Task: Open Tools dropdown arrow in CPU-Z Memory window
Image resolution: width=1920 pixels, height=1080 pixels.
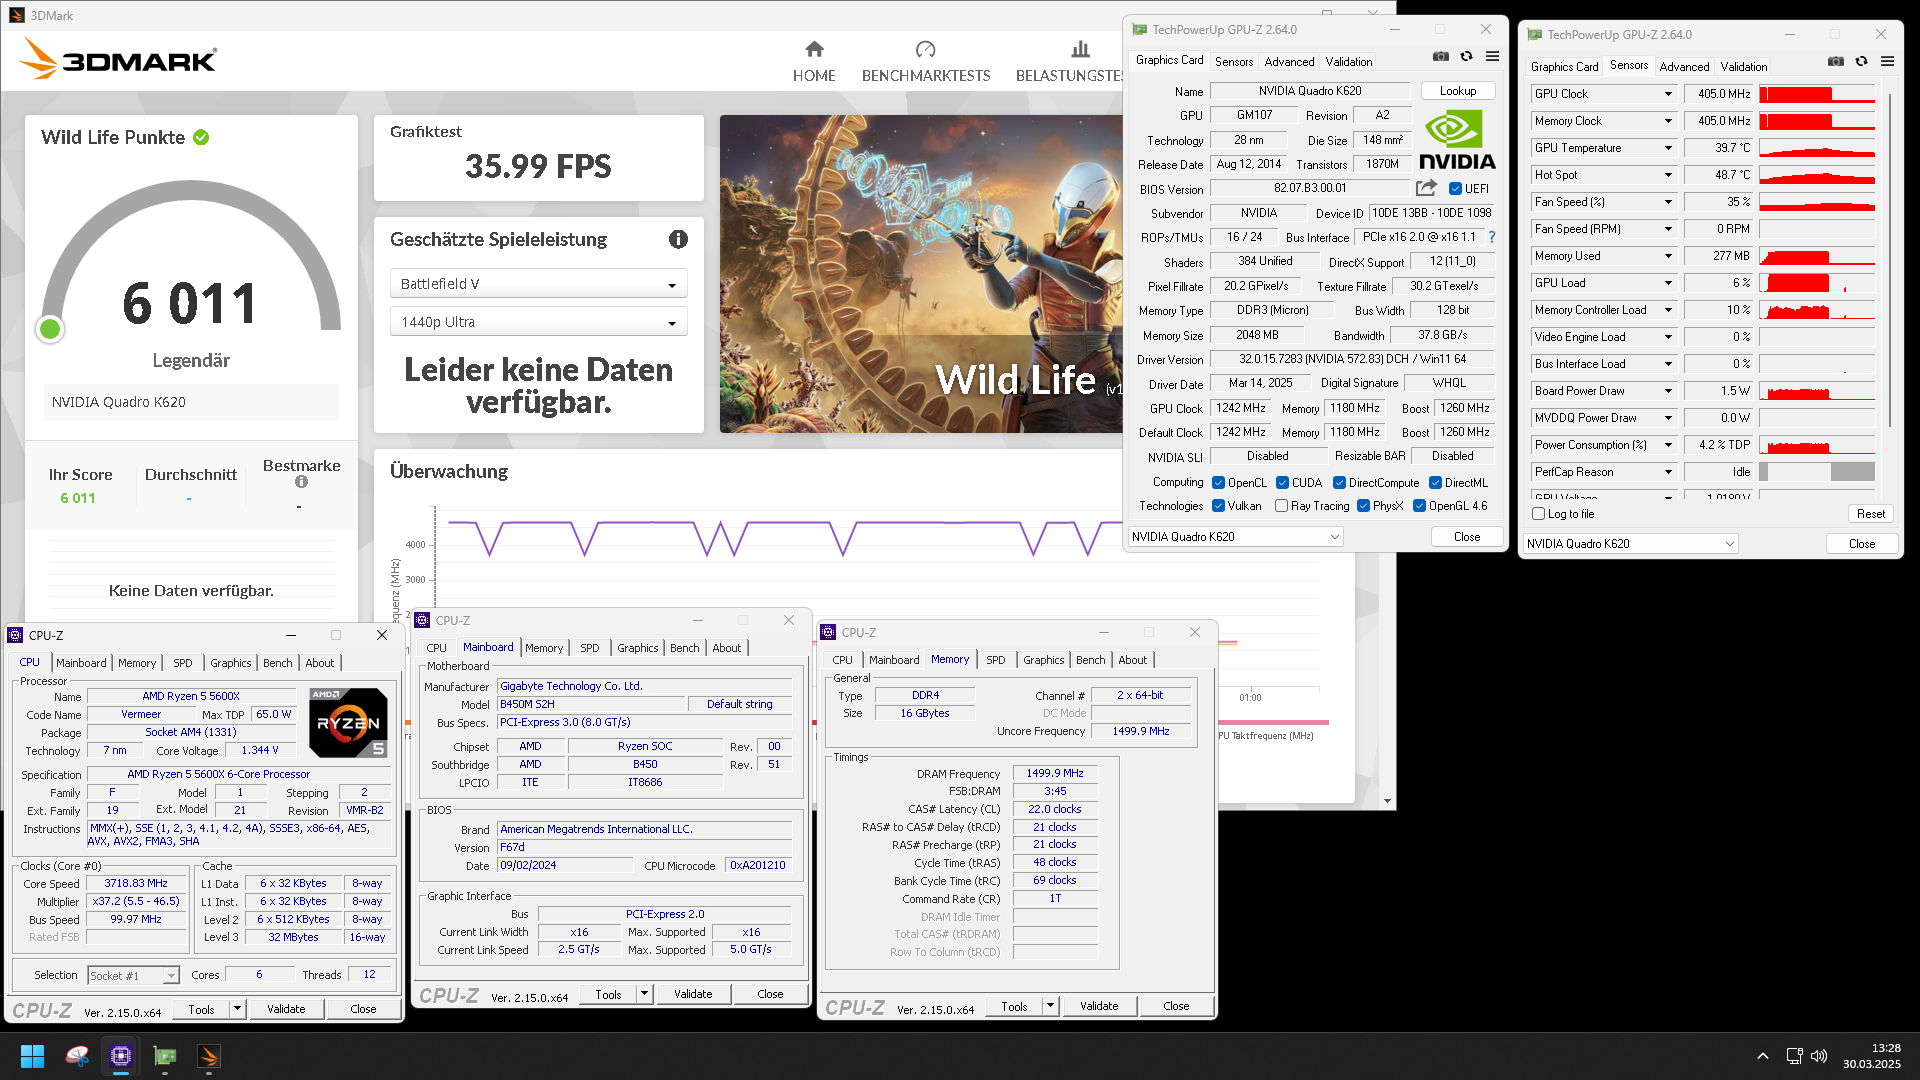Action: pyautogui.click(x=1050, y=1006)
